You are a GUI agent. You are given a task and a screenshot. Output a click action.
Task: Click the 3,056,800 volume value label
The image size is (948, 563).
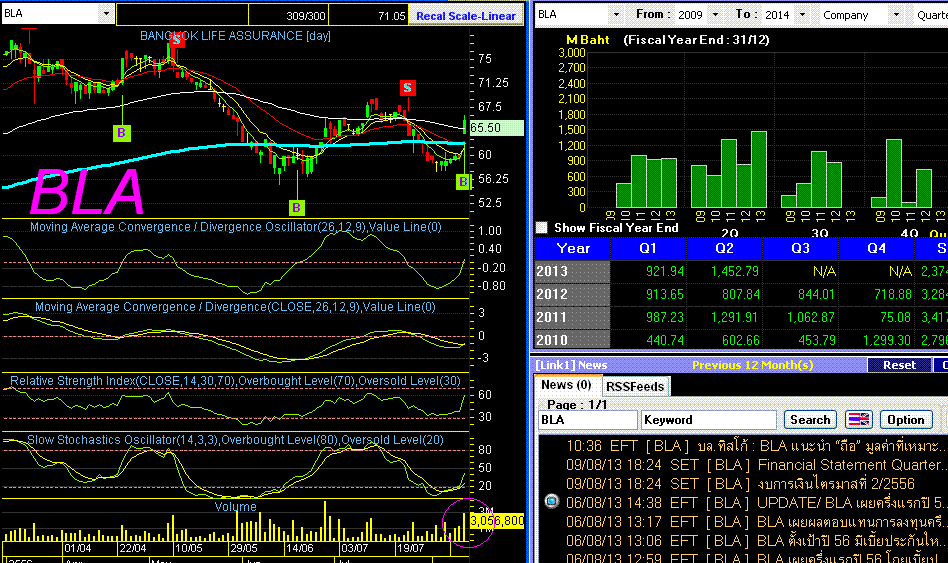coord(496,521)
